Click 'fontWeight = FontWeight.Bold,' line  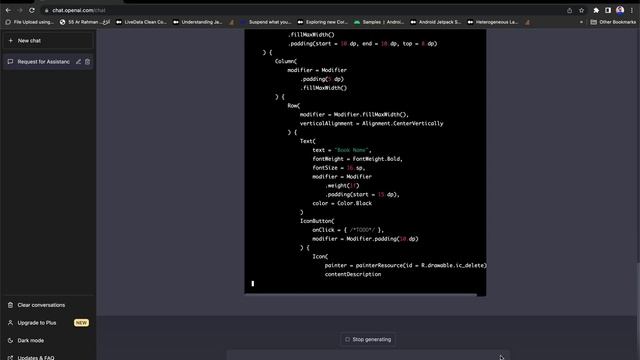(x=358, y=159)
